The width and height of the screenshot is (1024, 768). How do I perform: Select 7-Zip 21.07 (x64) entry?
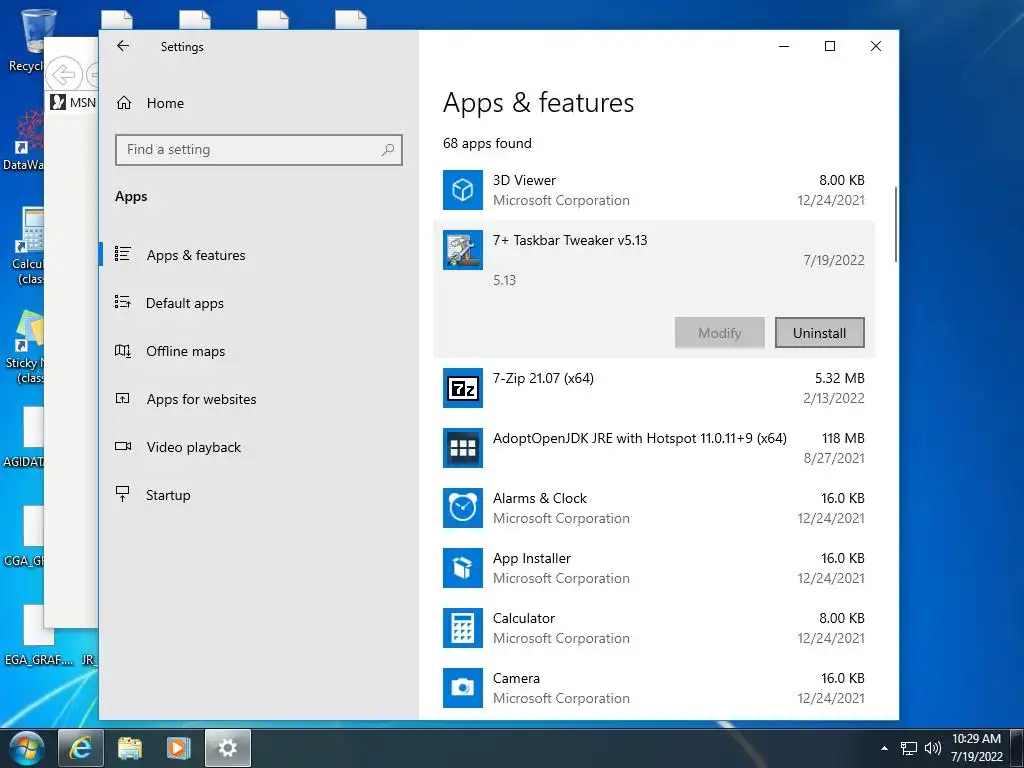coord(543,378)
